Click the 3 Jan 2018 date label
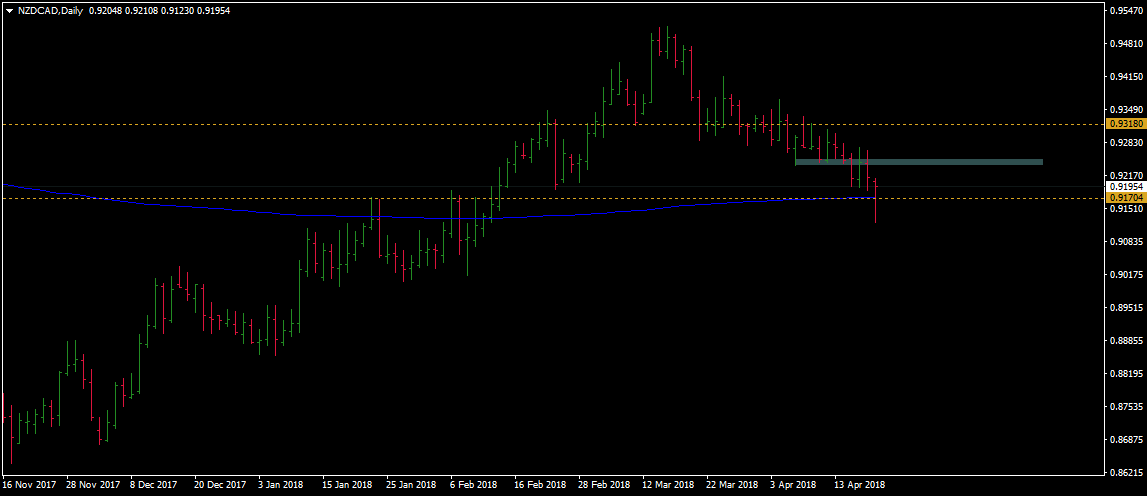 (x=281, y=485)
